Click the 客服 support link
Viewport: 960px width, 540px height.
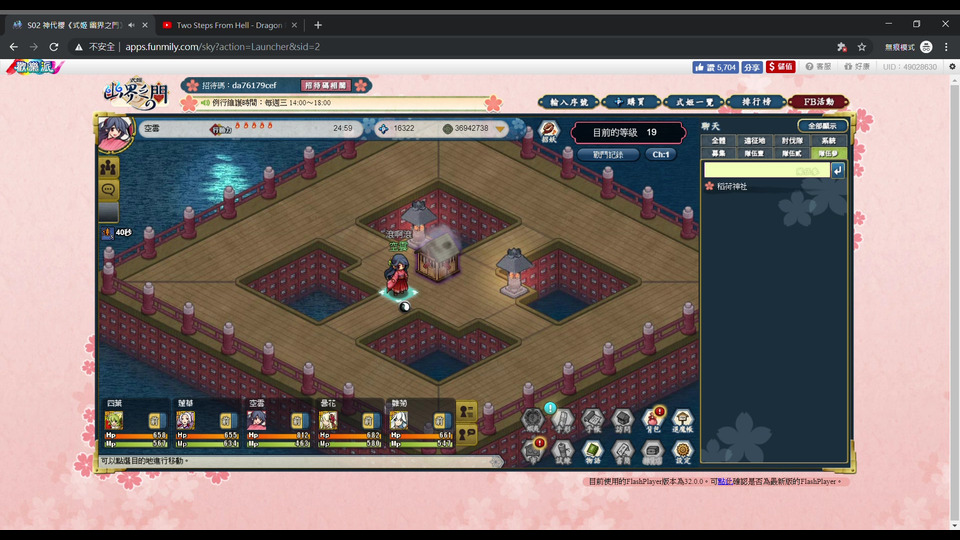point(818,67)
